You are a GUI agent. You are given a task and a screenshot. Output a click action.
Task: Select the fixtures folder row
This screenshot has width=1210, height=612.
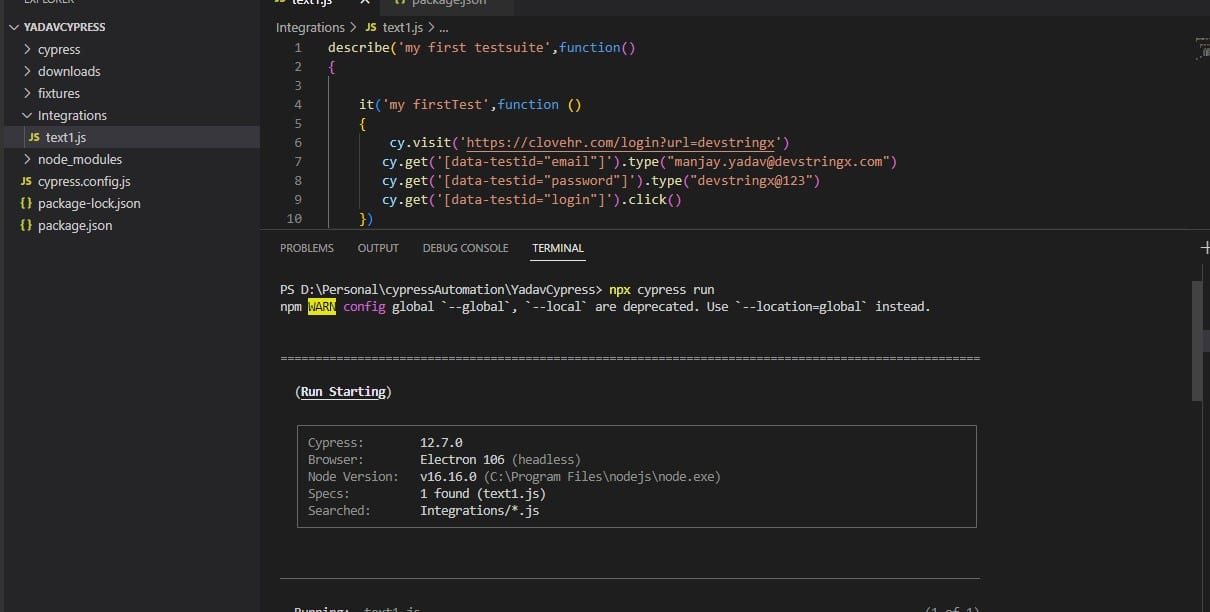pos(130,93)
